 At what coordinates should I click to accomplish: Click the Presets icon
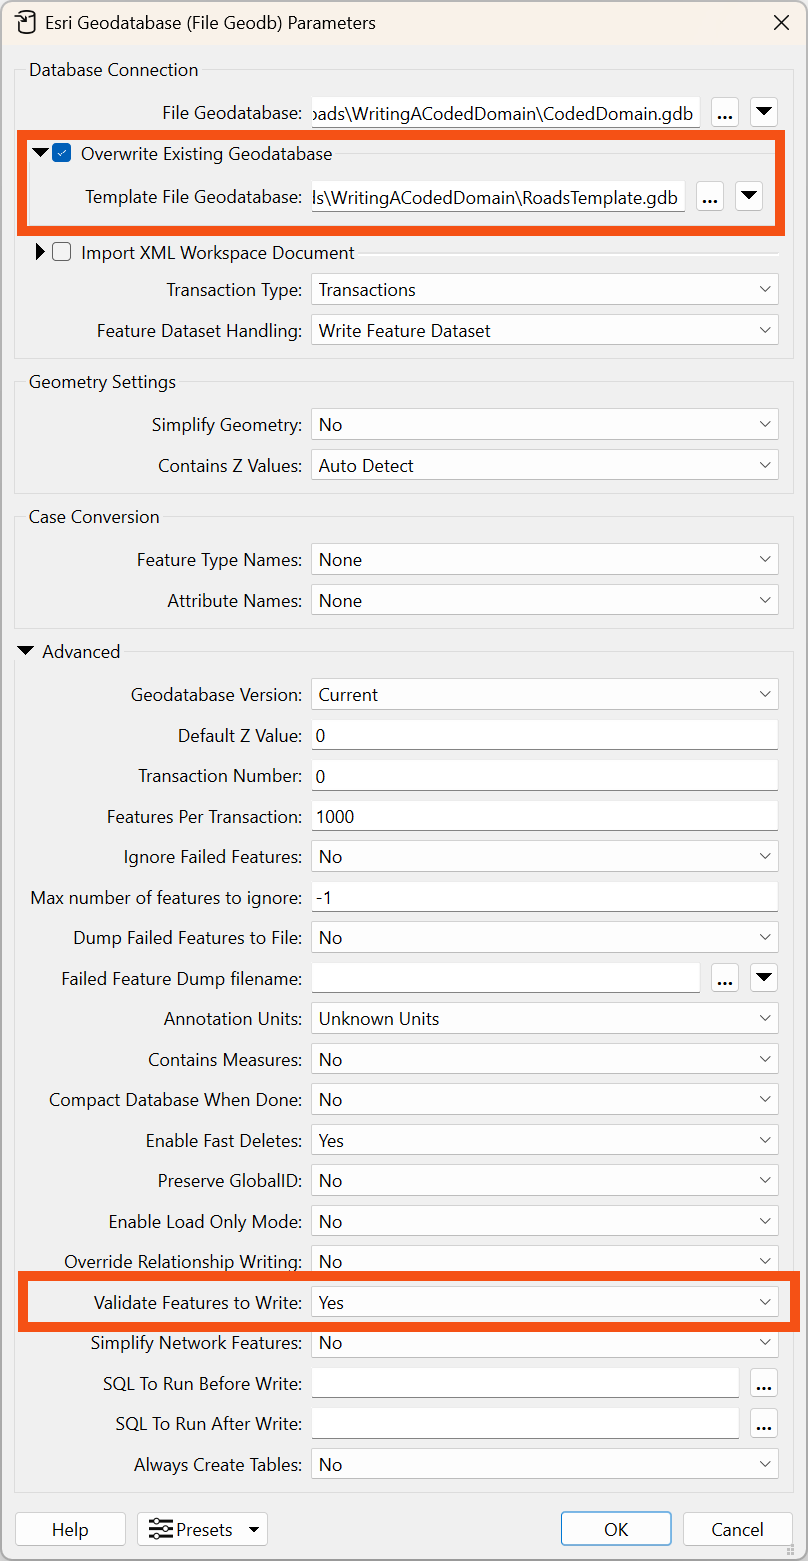coord(158,1529)
